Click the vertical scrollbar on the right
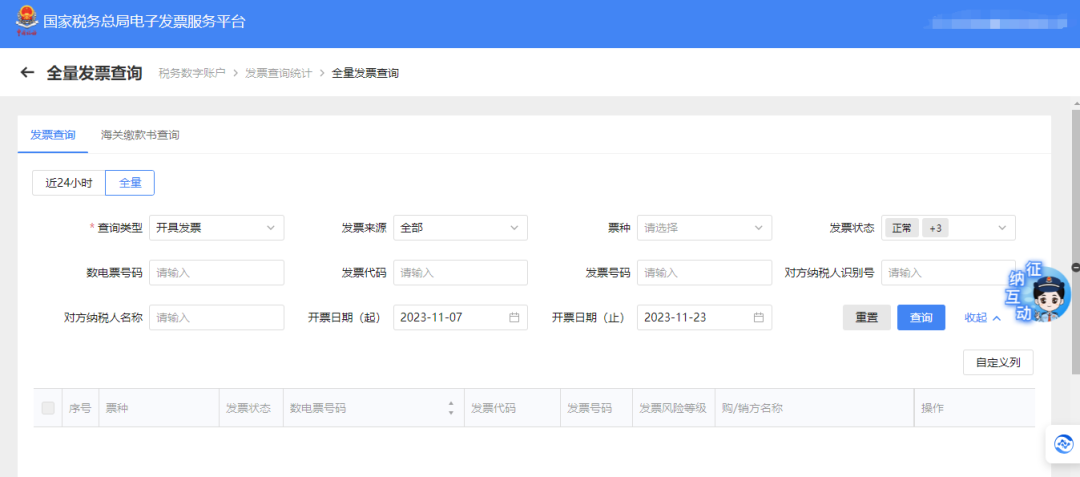Image resolution: width=1080 pixels, height=477 pixels. click(x=1075, y=200)
